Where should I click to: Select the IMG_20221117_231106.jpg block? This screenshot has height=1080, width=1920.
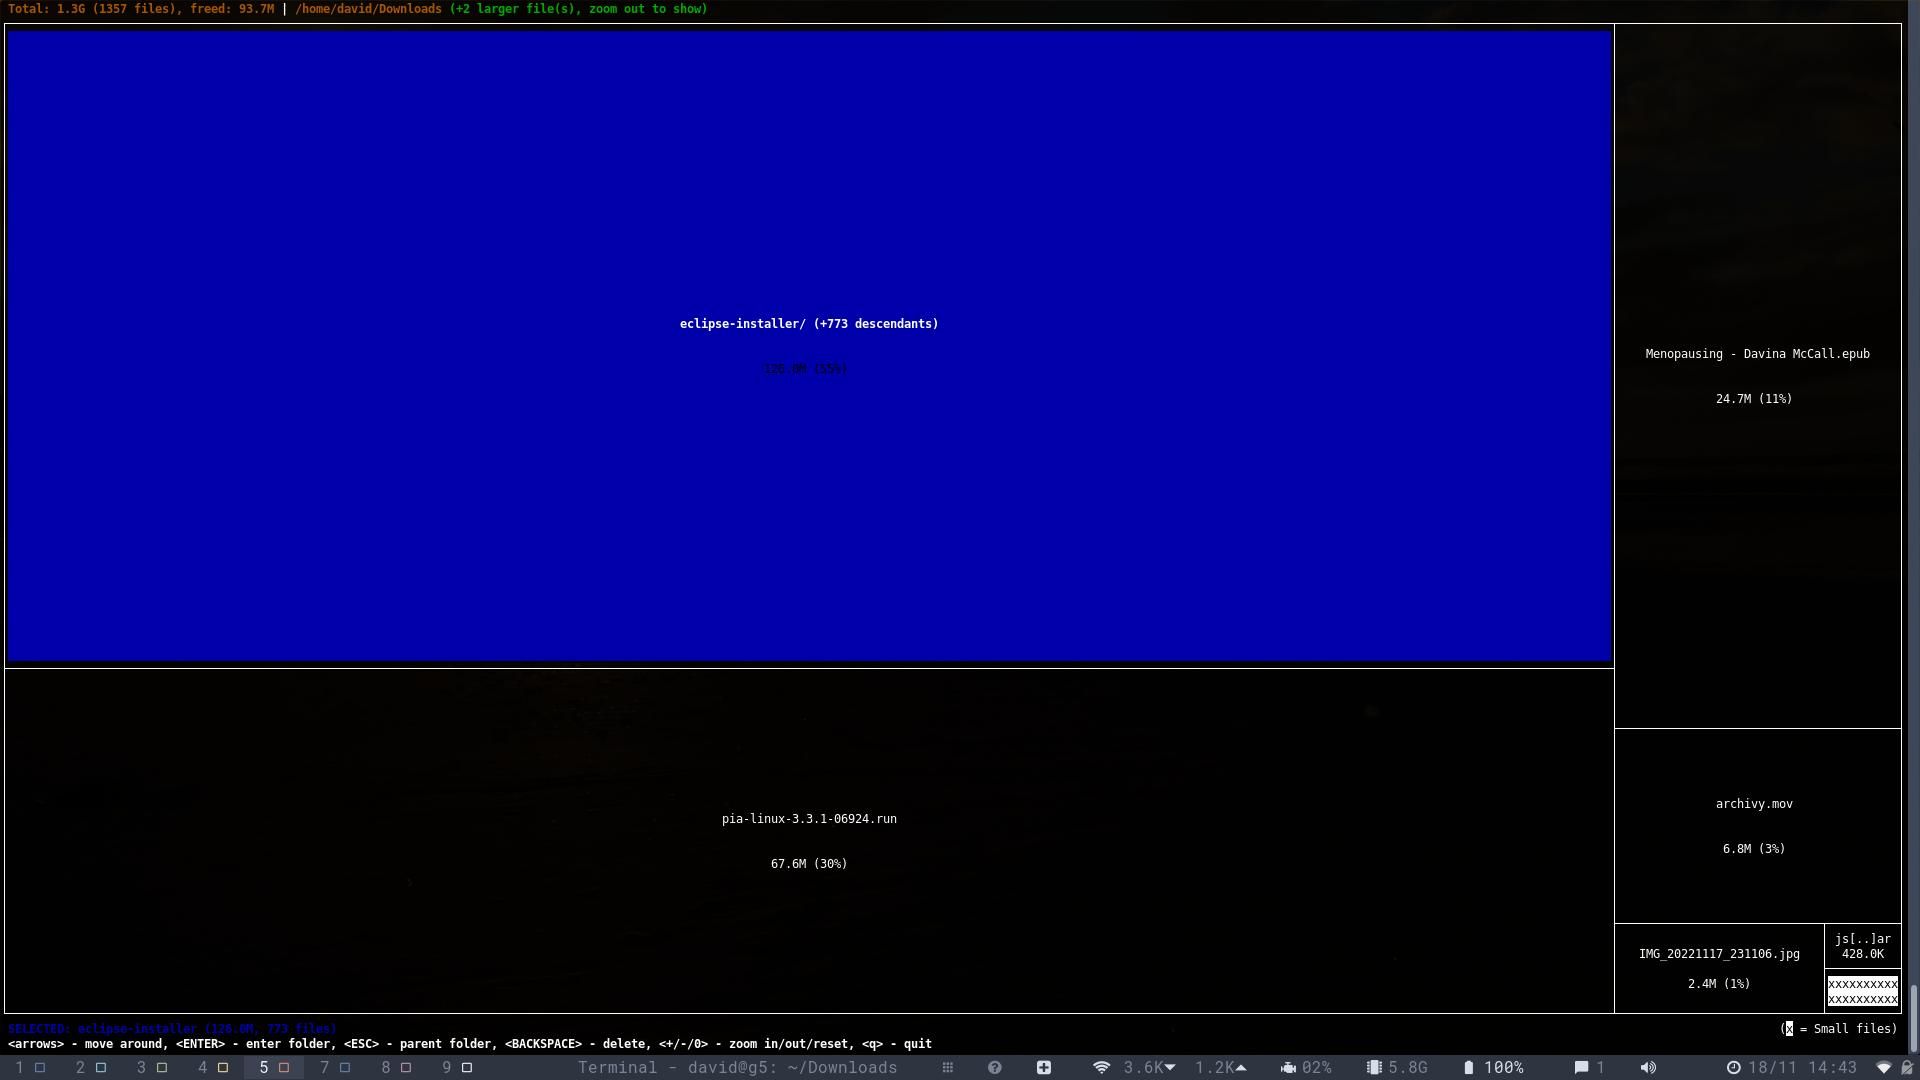coord(1718,968)
